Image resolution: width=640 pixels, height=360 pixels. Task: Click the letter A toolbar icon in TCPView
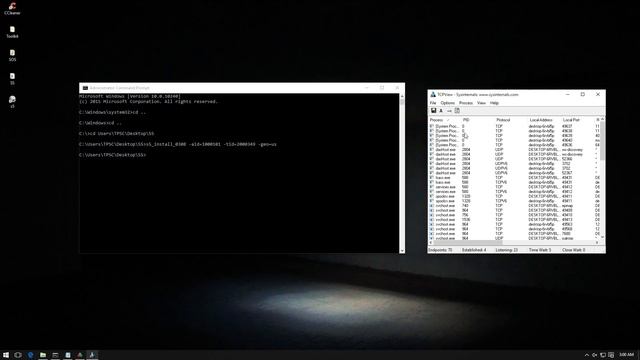(441, 111)
